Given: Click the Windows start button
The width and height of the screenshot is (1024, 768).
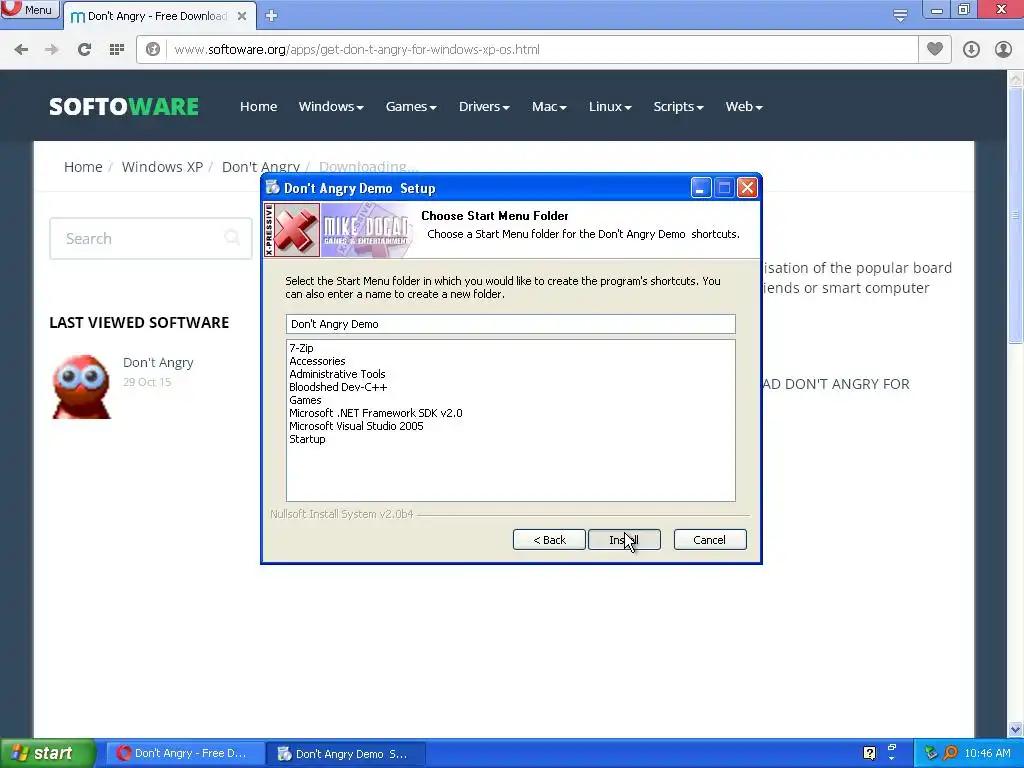Looking at the screenshot, I should pyautogui.click(x=47, y=753).
